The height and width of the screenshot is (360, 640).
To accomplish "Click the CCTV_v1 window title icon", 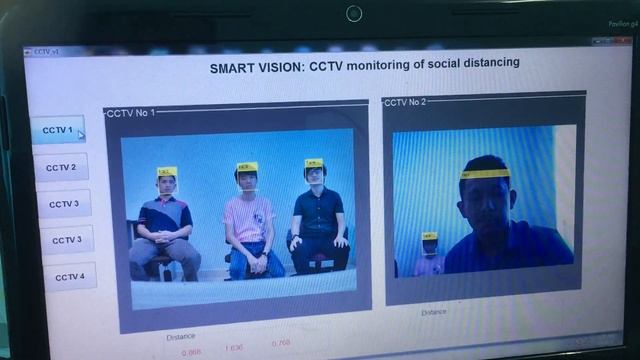I will [28, 52].
